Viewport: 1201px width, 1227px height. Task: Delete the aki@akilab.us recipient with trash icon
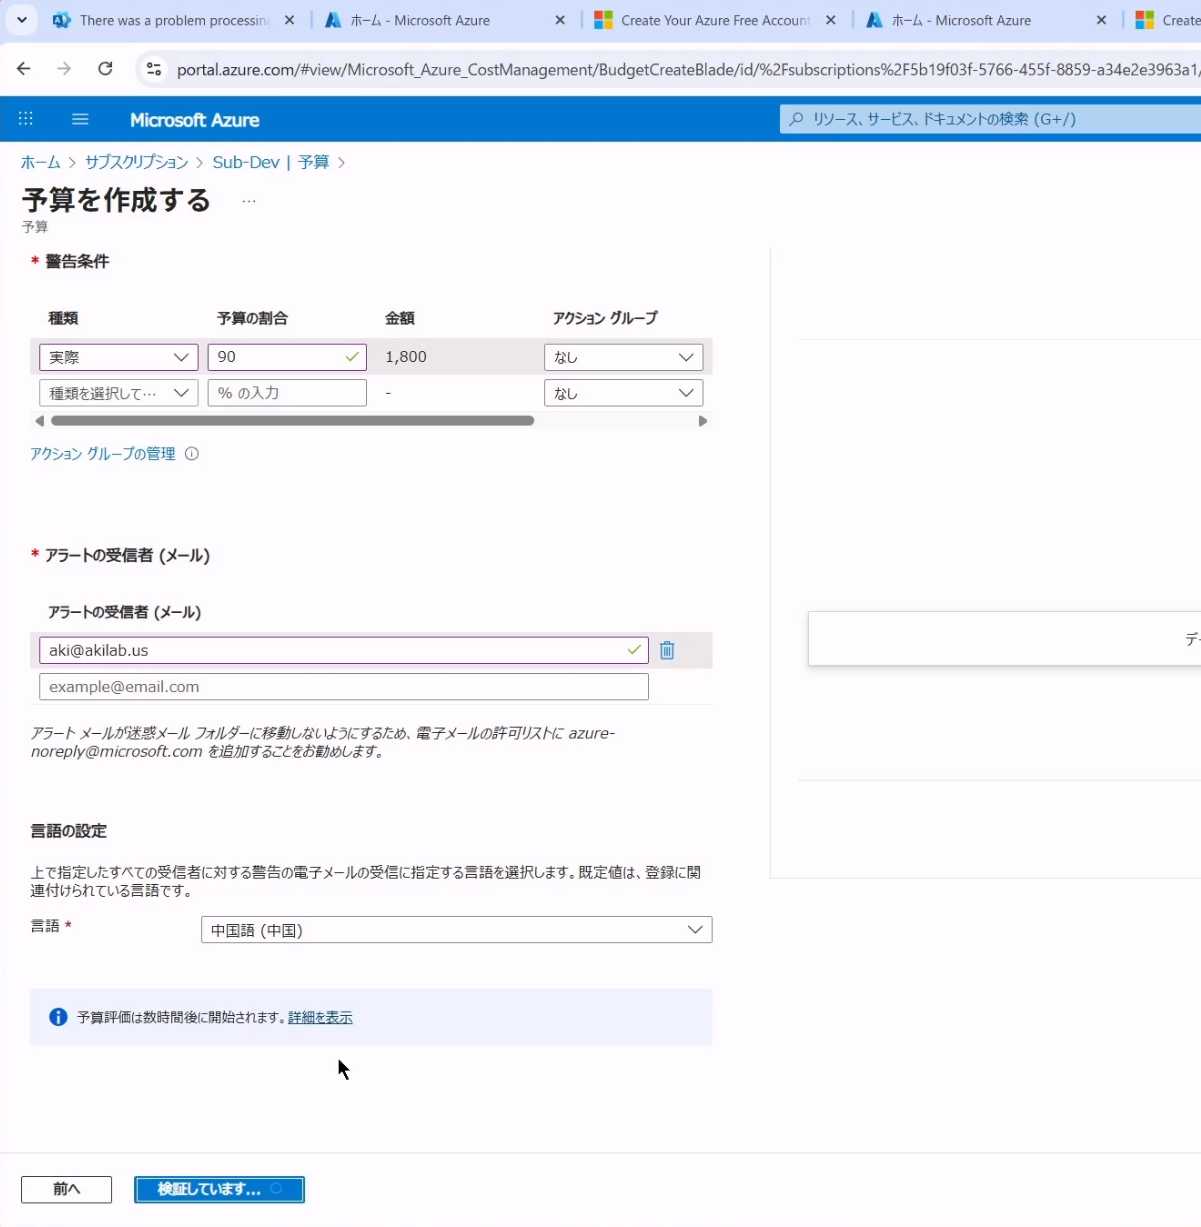click(667, 651)
